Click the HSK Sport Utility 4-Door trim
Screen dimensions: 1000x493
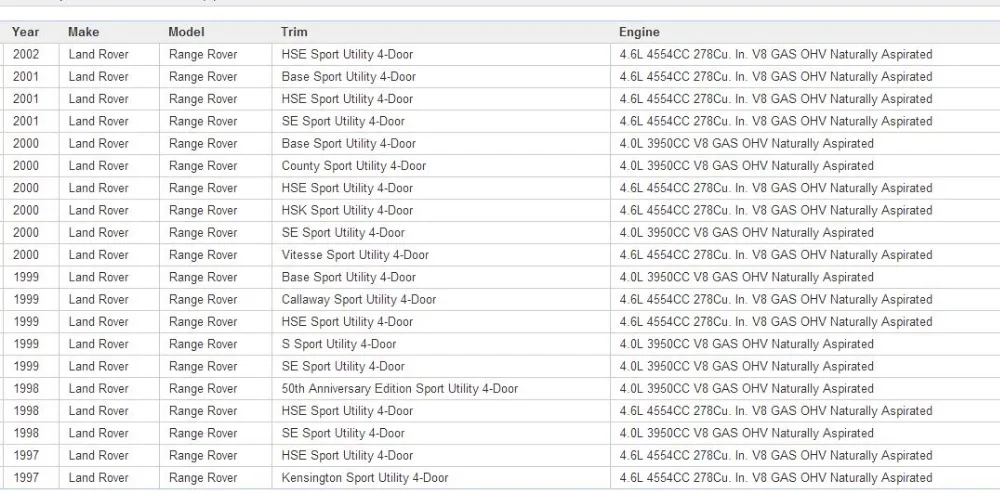(347, 210)
